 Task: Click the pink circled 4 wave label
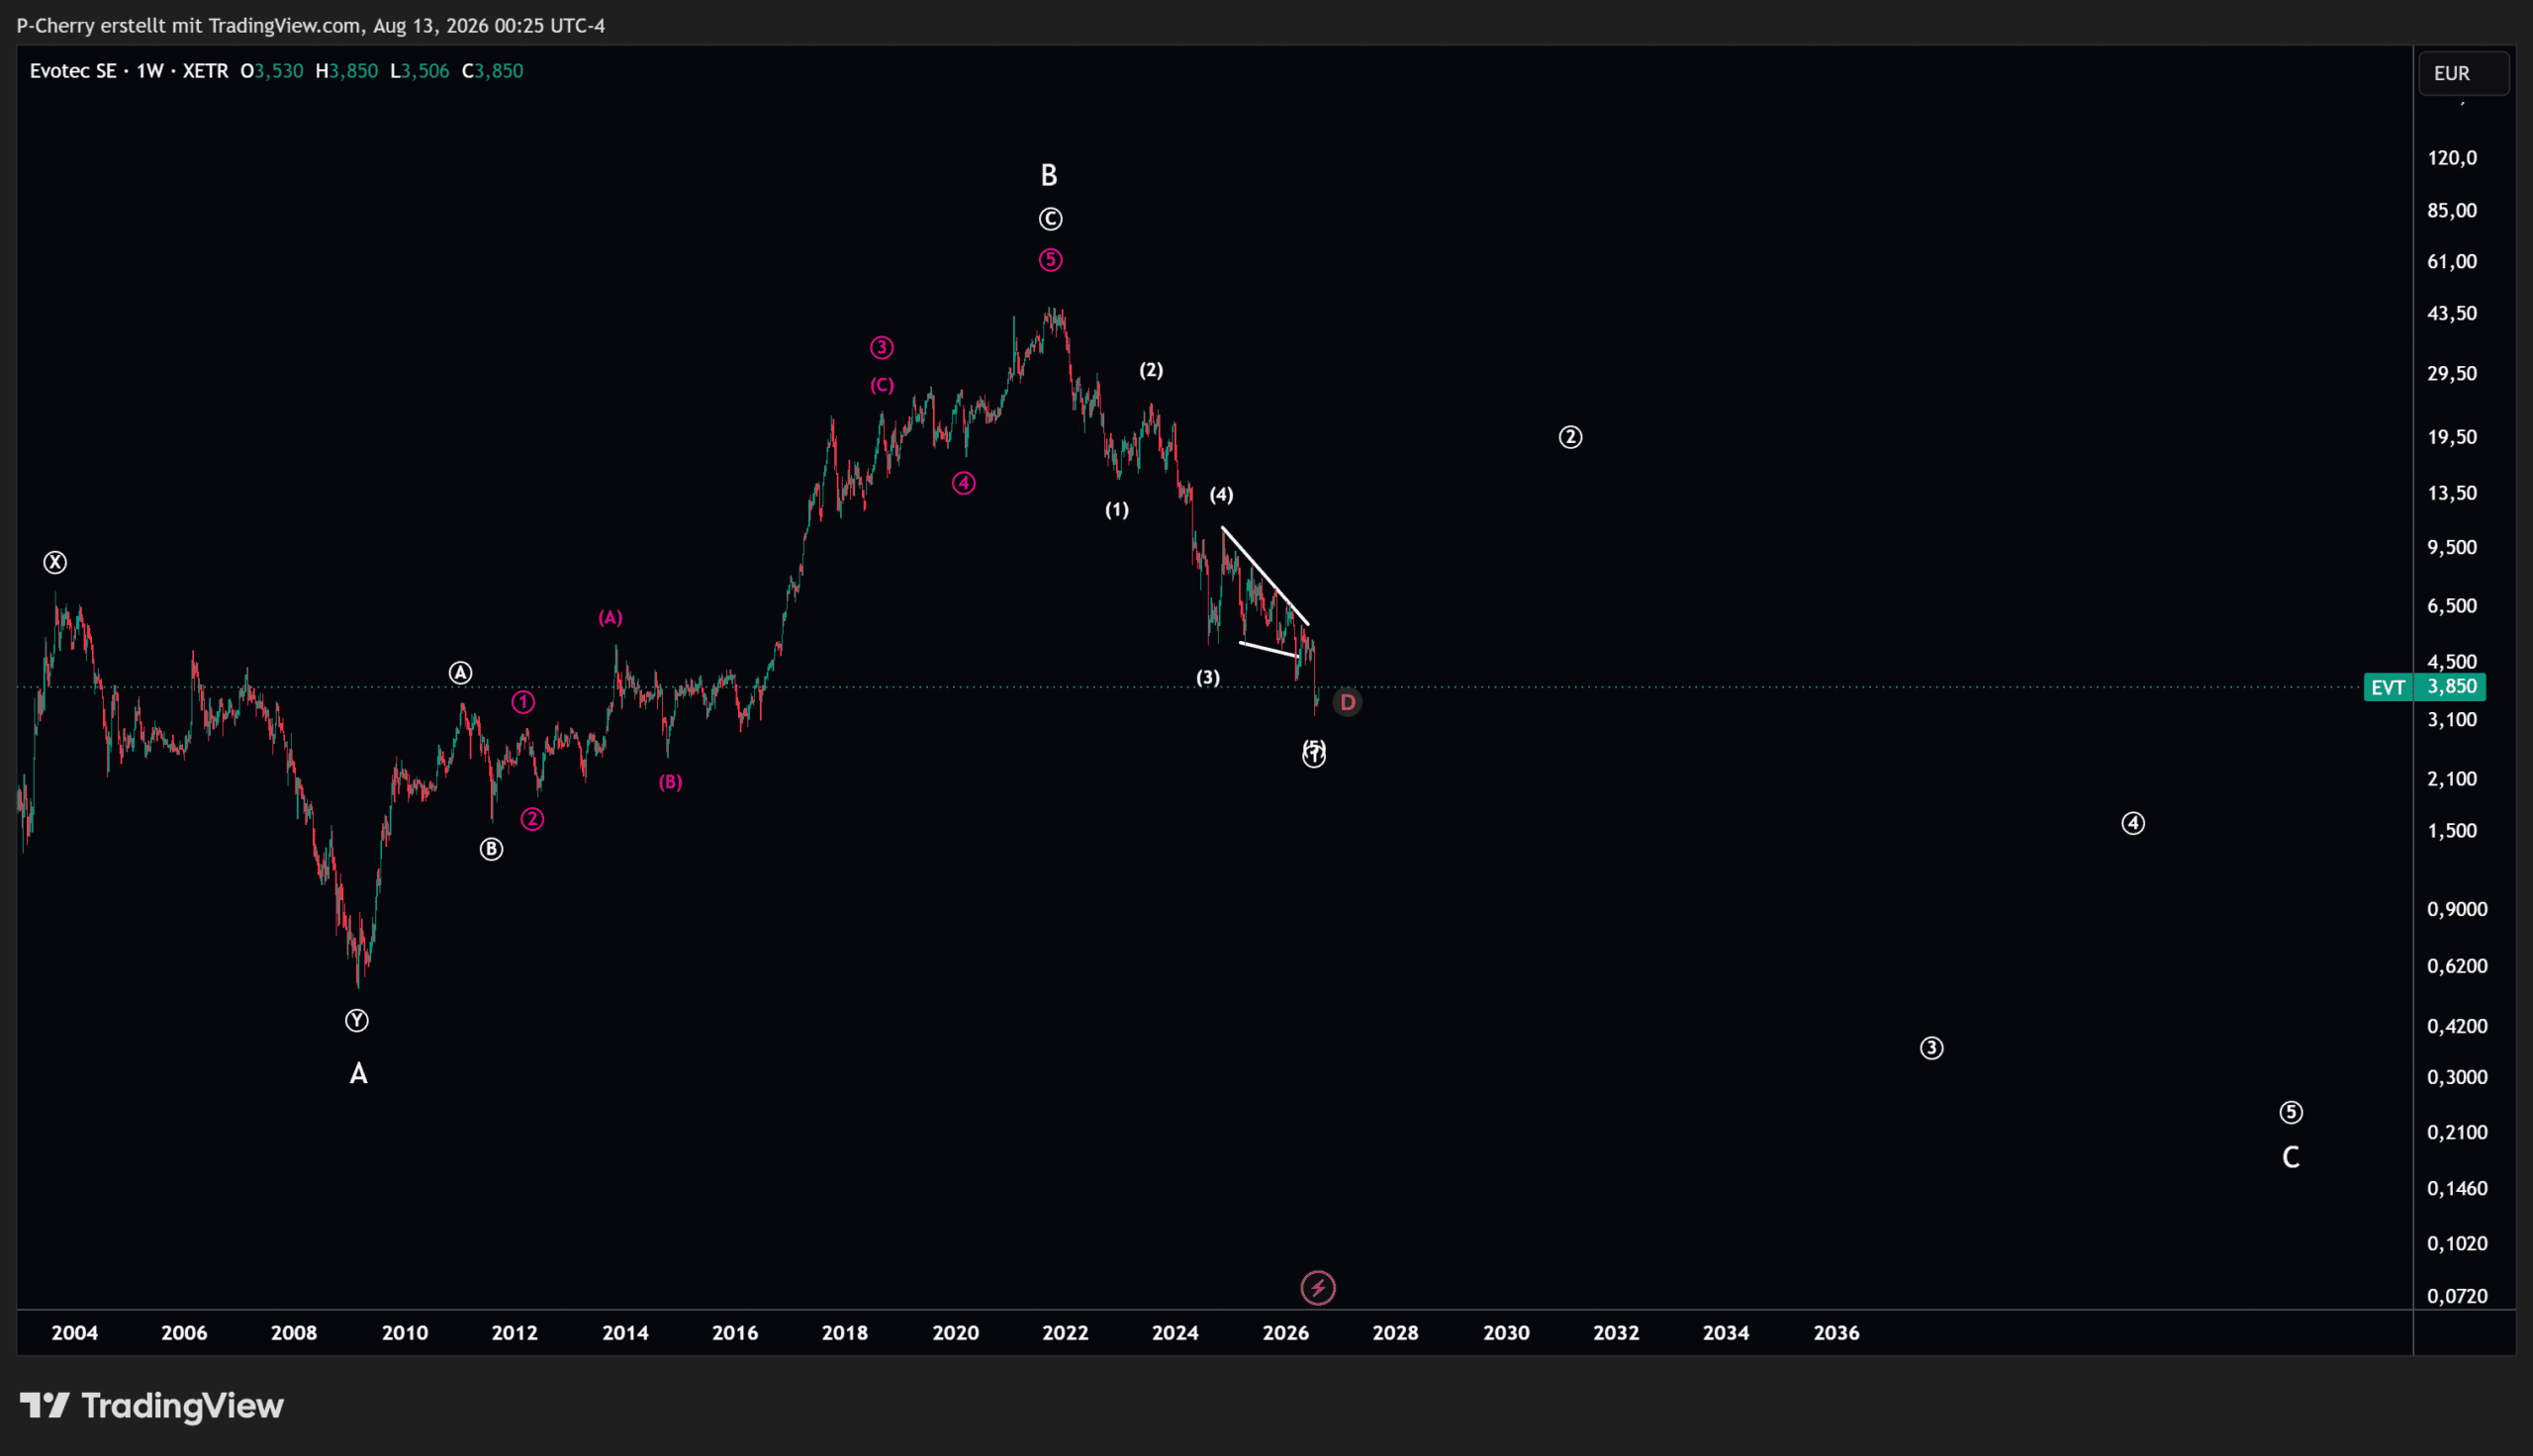pyautogui.click(x=963, y=483)
